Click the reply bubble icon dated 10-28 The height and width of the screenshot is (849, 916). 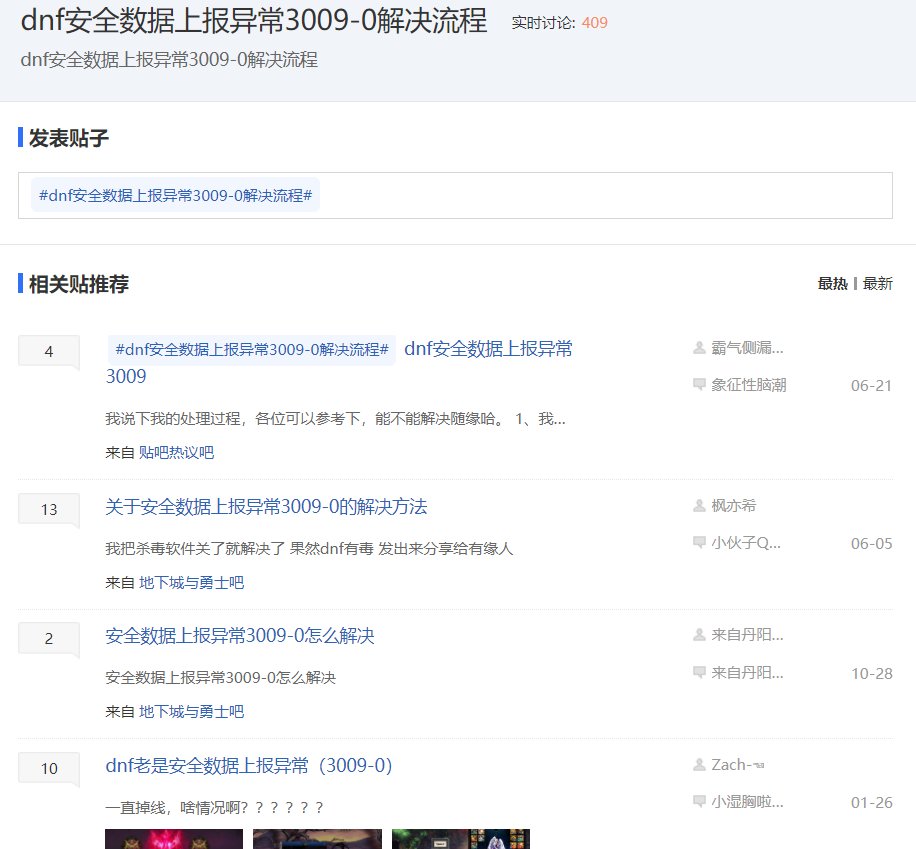click(x=699, y=673)
